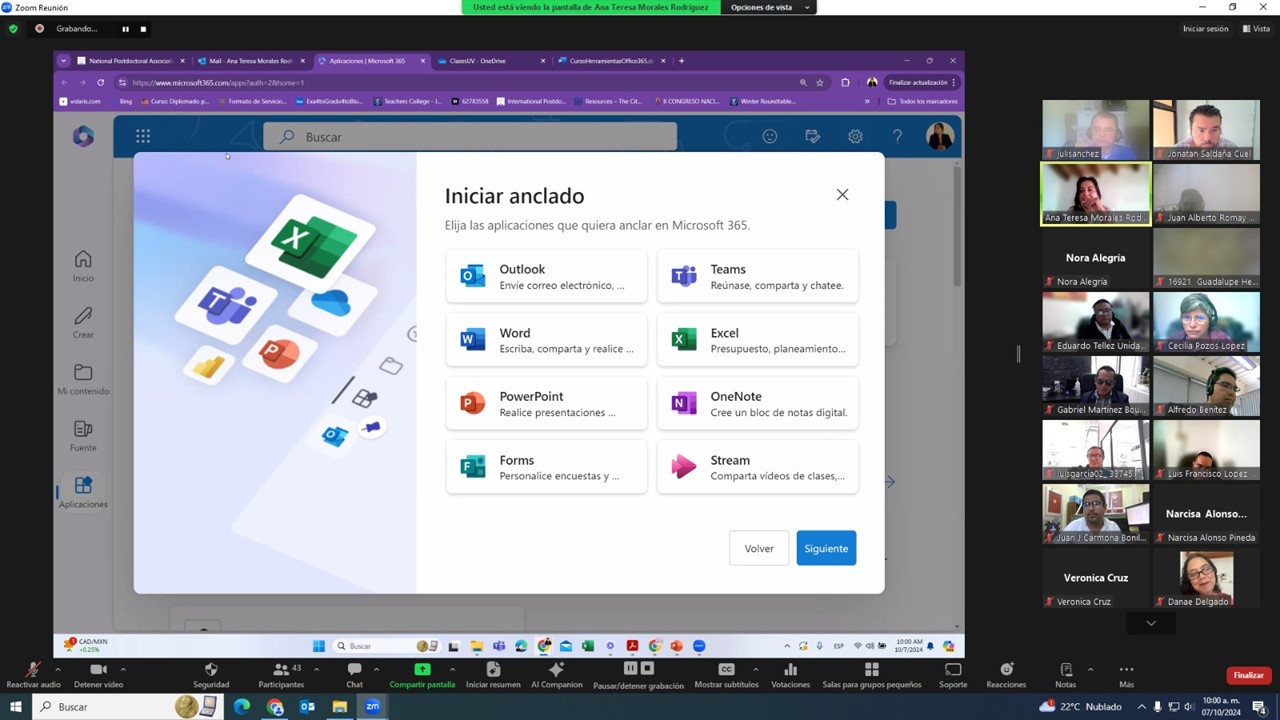Click the Siguiente button

click(826, 548)
